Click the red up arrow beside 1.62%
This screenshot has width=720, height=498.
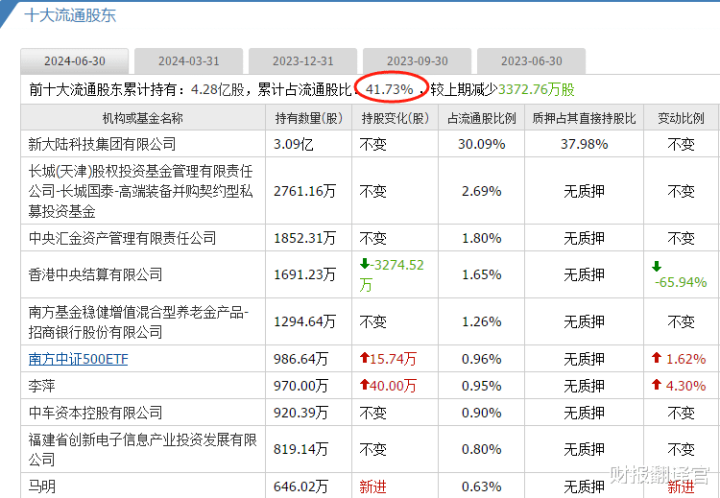coord(657,358)
